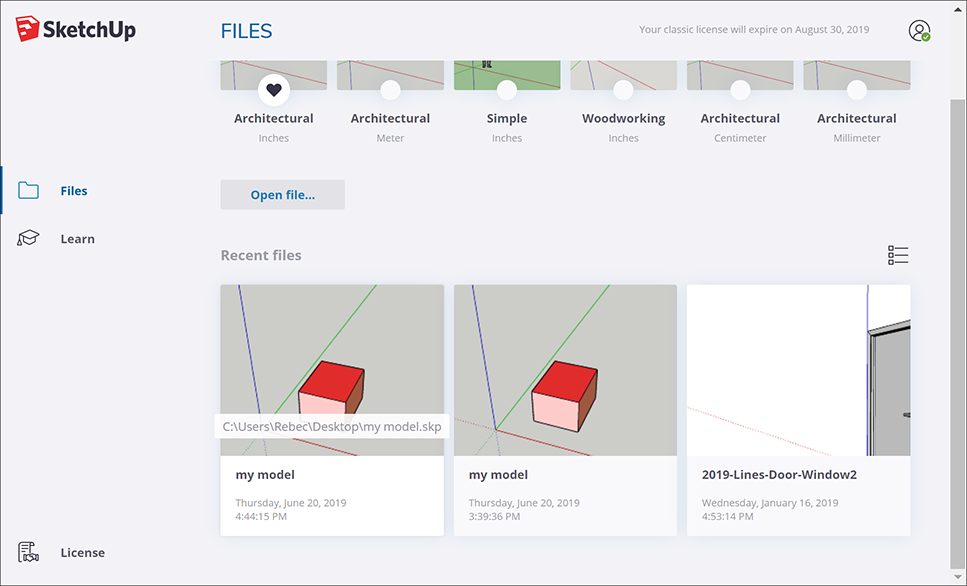Viewport: 967px width, 586px height.
Task: Mark Simple Inches template as favorite
Action: point(507,90)
